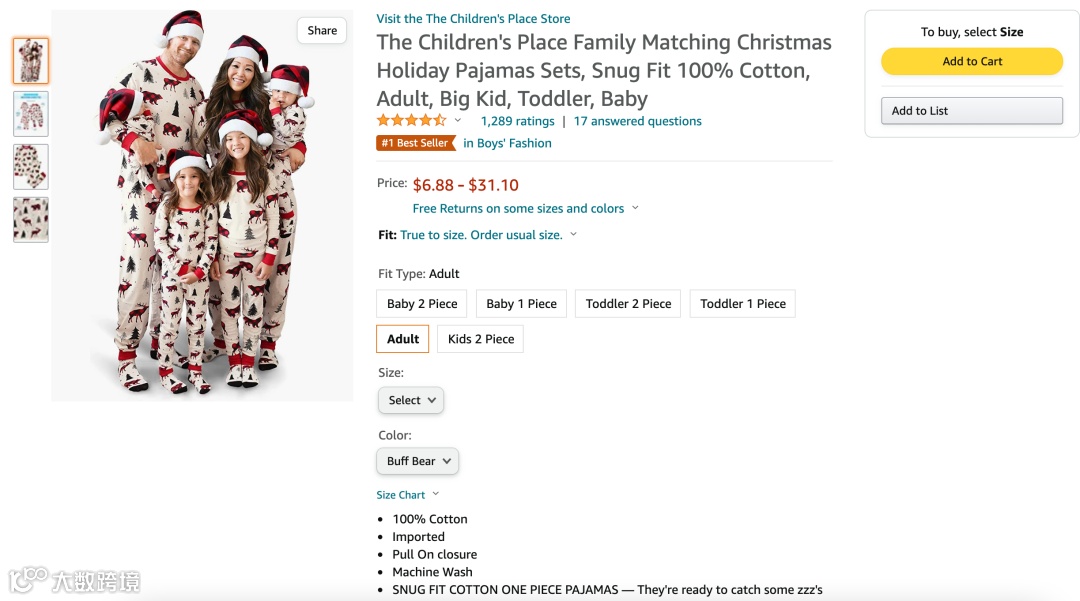Select the first product thumbnail image
The width and height of the screenshot is (1080, 601).
pyautogui.click(x=31, y=61)
